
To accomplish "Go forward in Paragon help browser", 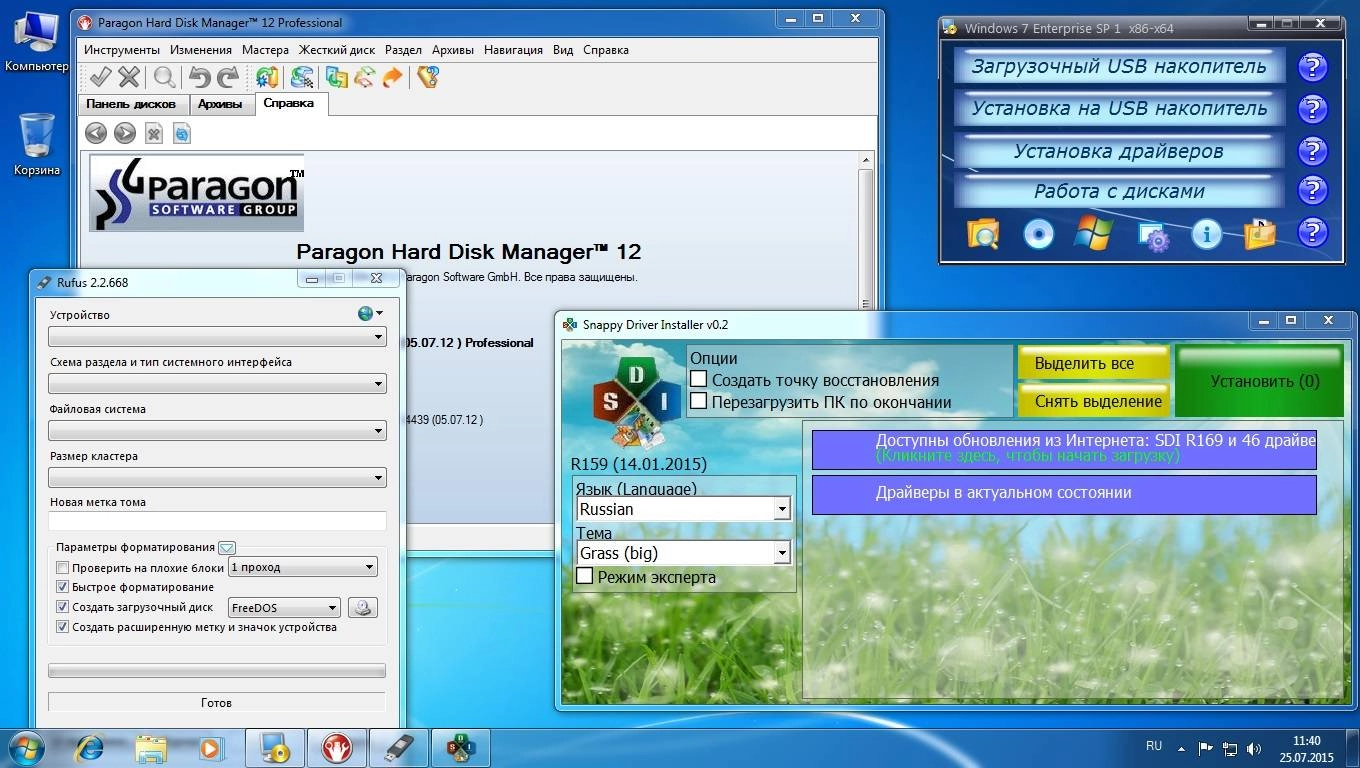I will tap(125, 133).
